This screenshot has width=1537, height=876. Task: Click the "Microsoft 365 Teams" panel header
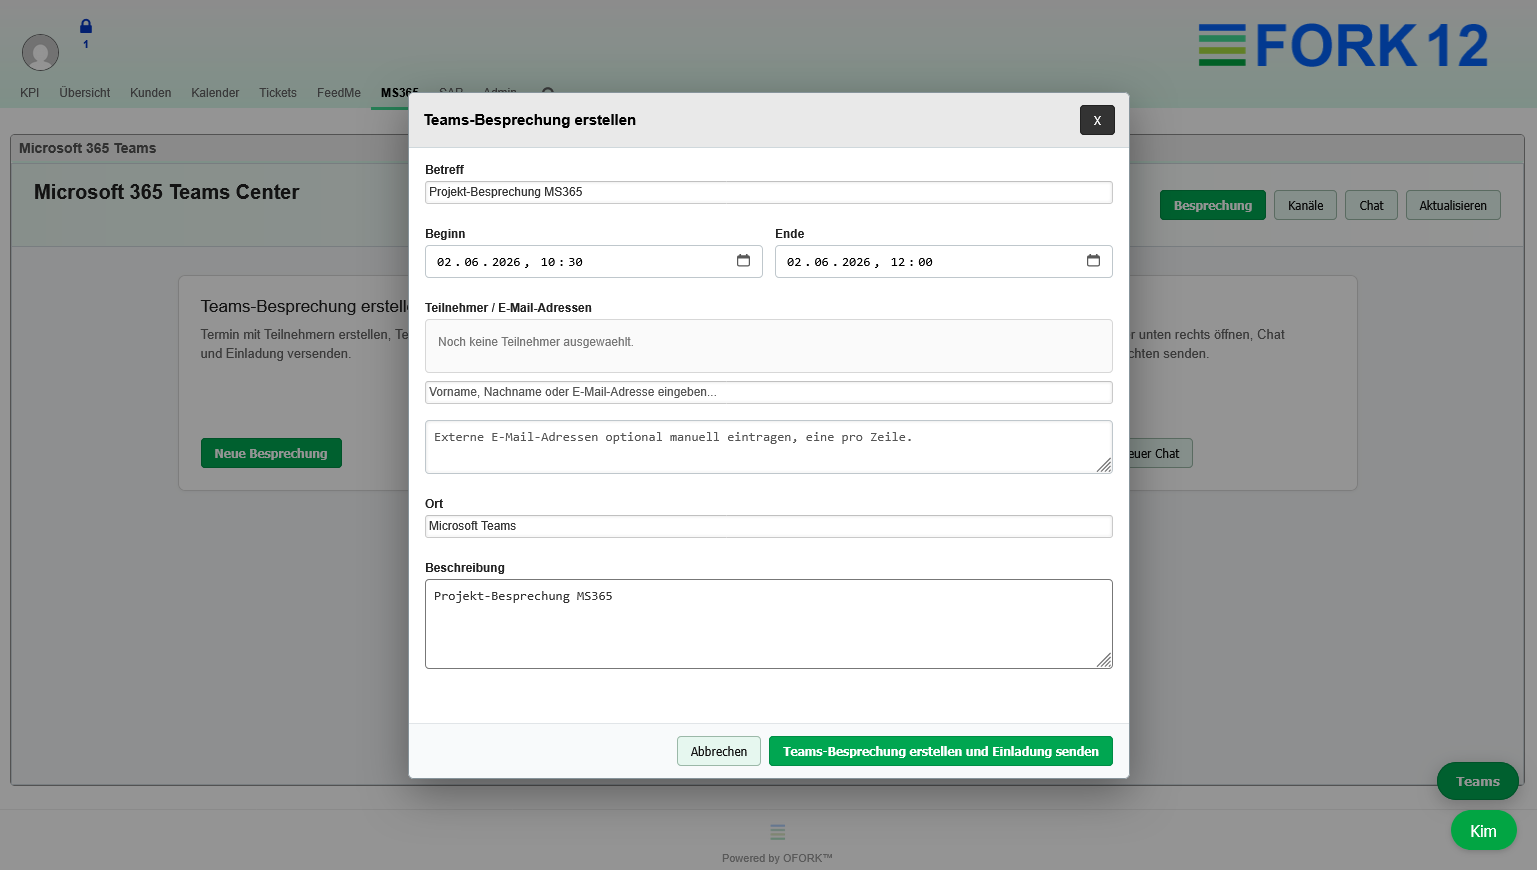[88, 148]
